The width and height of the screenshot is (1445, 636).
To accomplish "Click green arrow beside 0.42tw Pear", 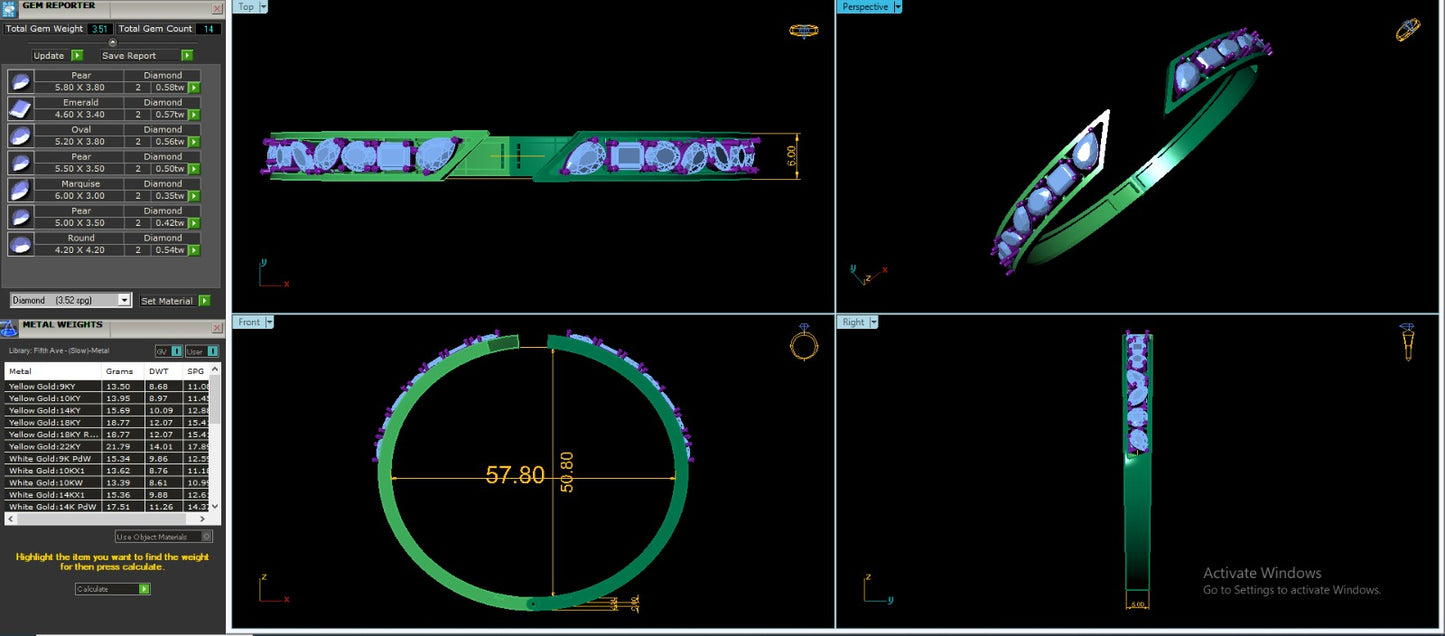I will point(194,223).
